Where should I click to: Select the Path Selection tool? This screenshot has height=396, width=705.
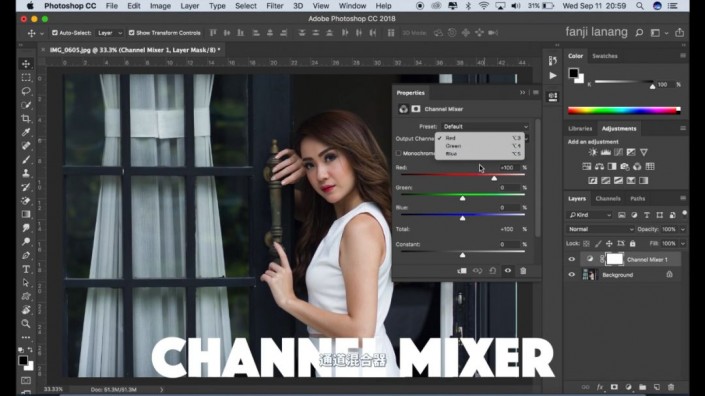26,283
